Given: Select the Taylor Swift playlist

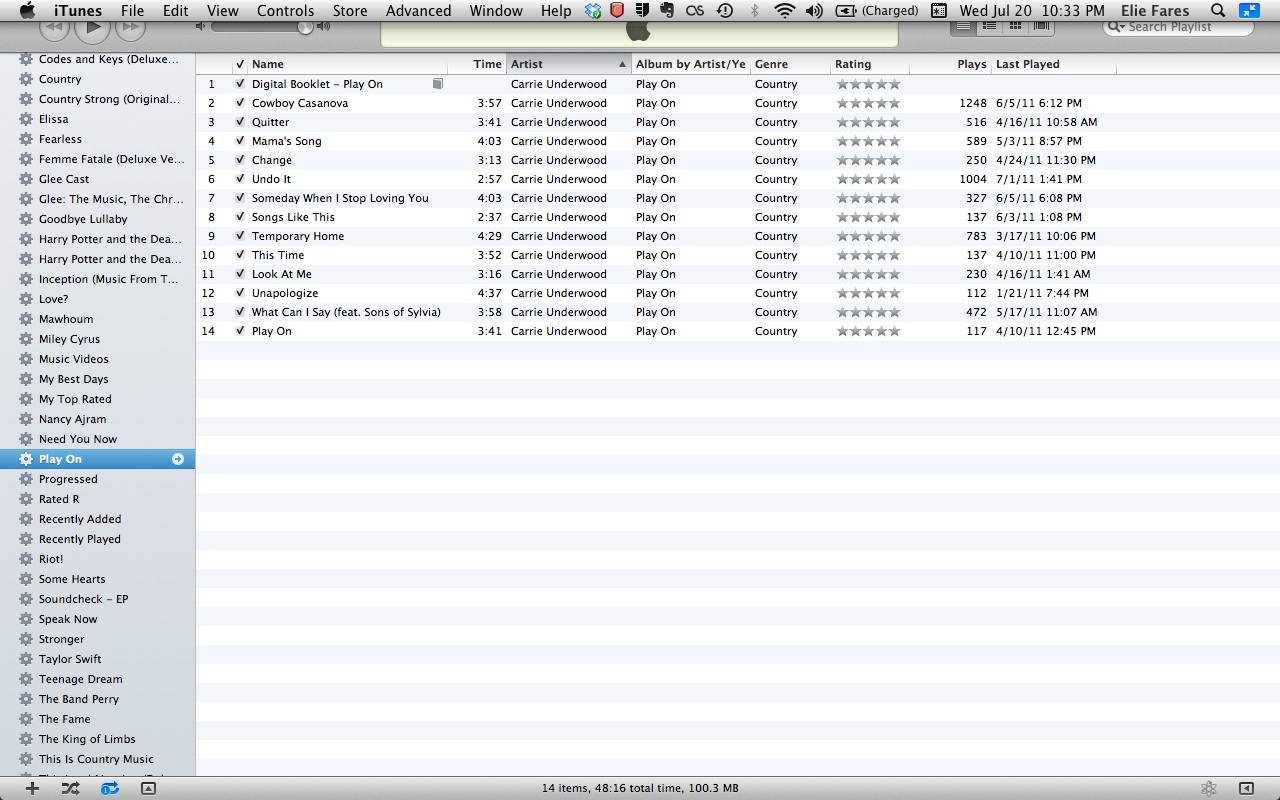Looking at the screenshot, I should tap(70, 659).
